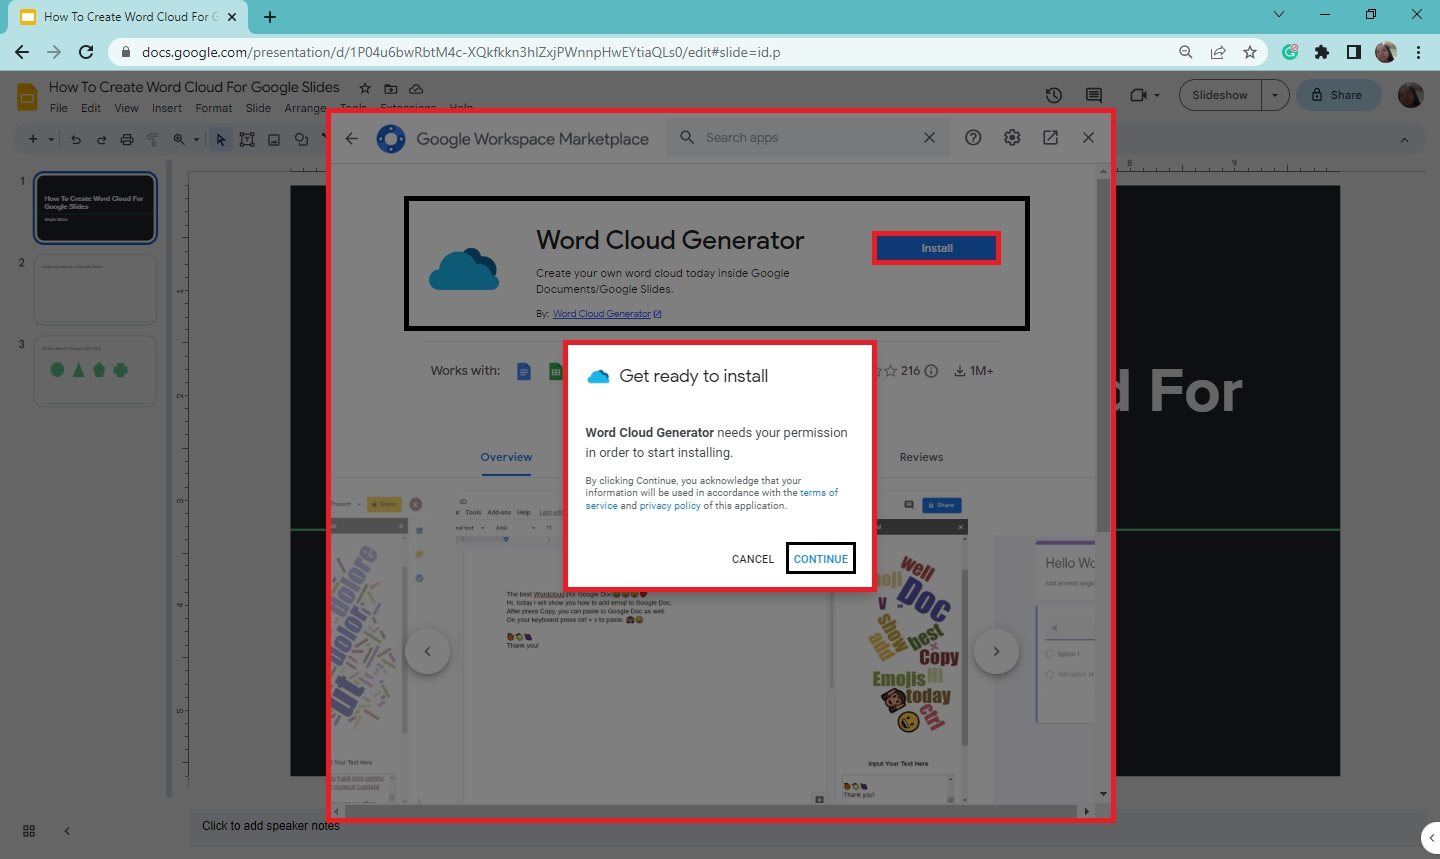The width and height of the screenshot is (1440, 859).
Task: Open the privacy policy link
Action: (670, 506)
